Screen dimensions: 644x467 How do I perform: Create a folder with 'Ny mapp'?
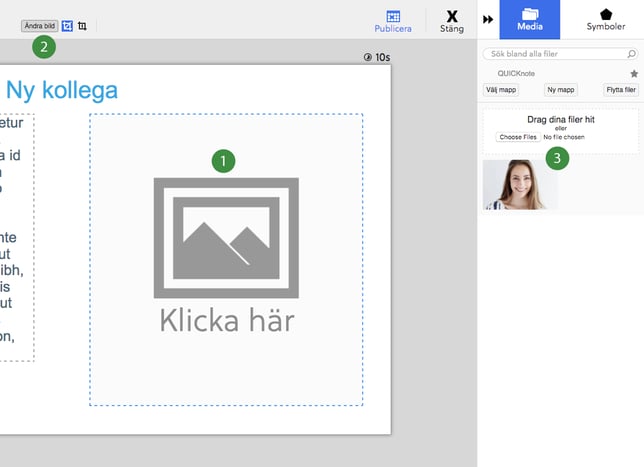click(x=560, y=90)
